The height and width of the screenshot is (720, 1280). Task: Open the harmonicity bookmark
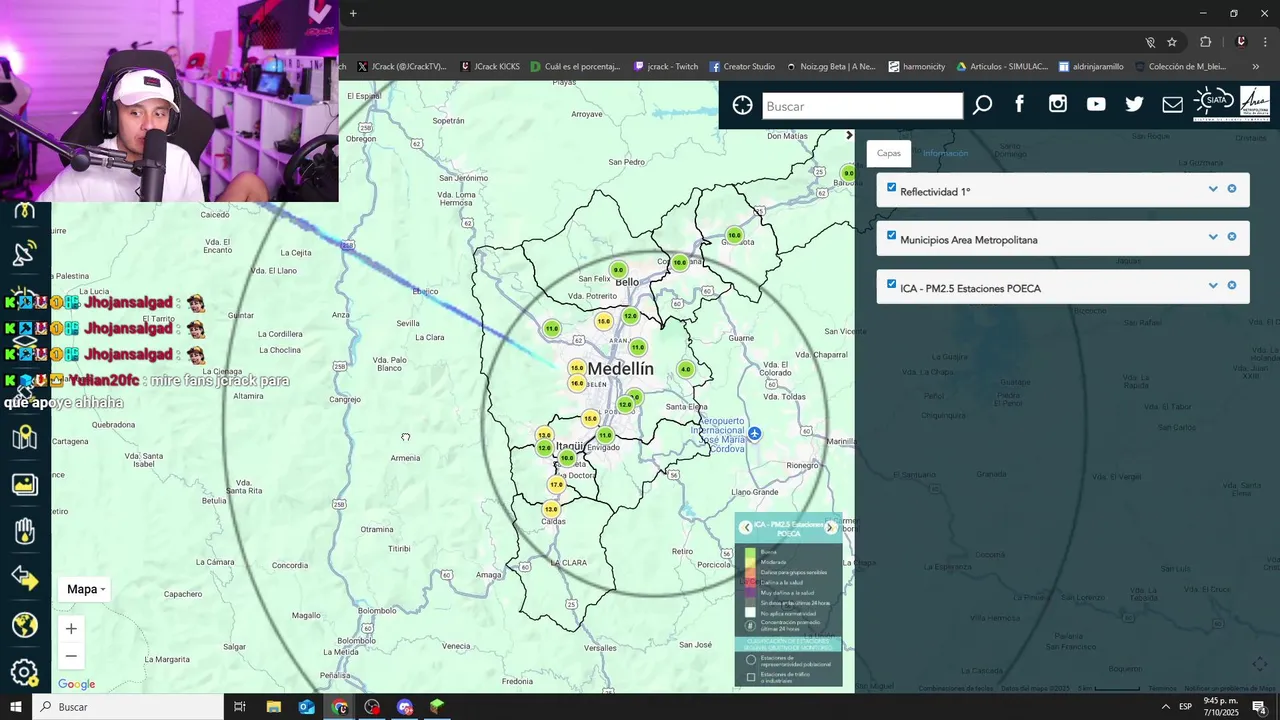click(x=916, y=66)
